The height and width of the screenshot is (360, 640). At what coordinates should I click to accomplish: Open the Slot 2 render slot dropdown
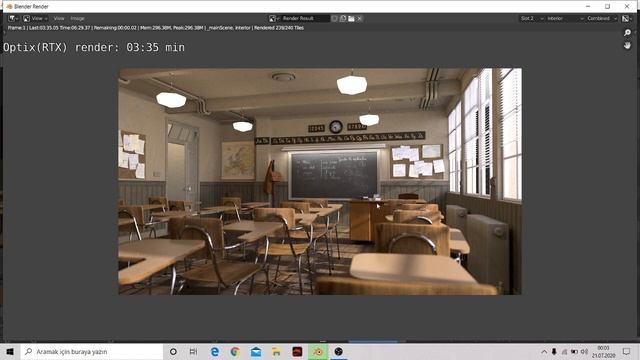point(532,18)
